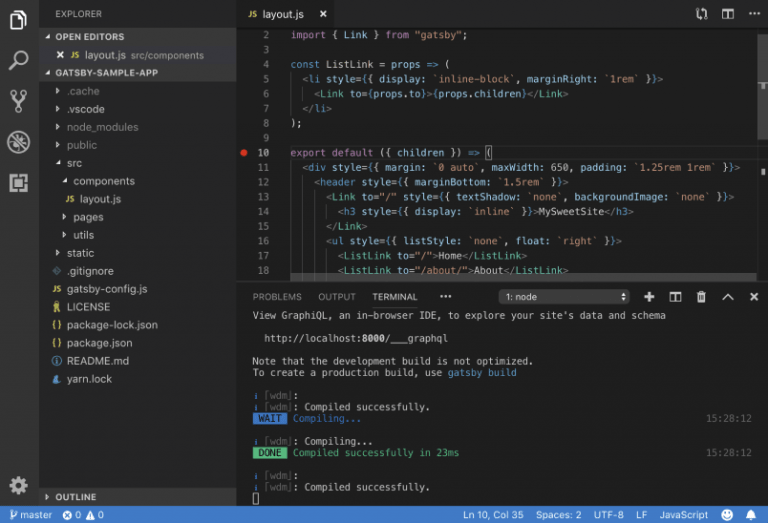
Task: Open the Search view icon
Action: [x=18, y=61]
